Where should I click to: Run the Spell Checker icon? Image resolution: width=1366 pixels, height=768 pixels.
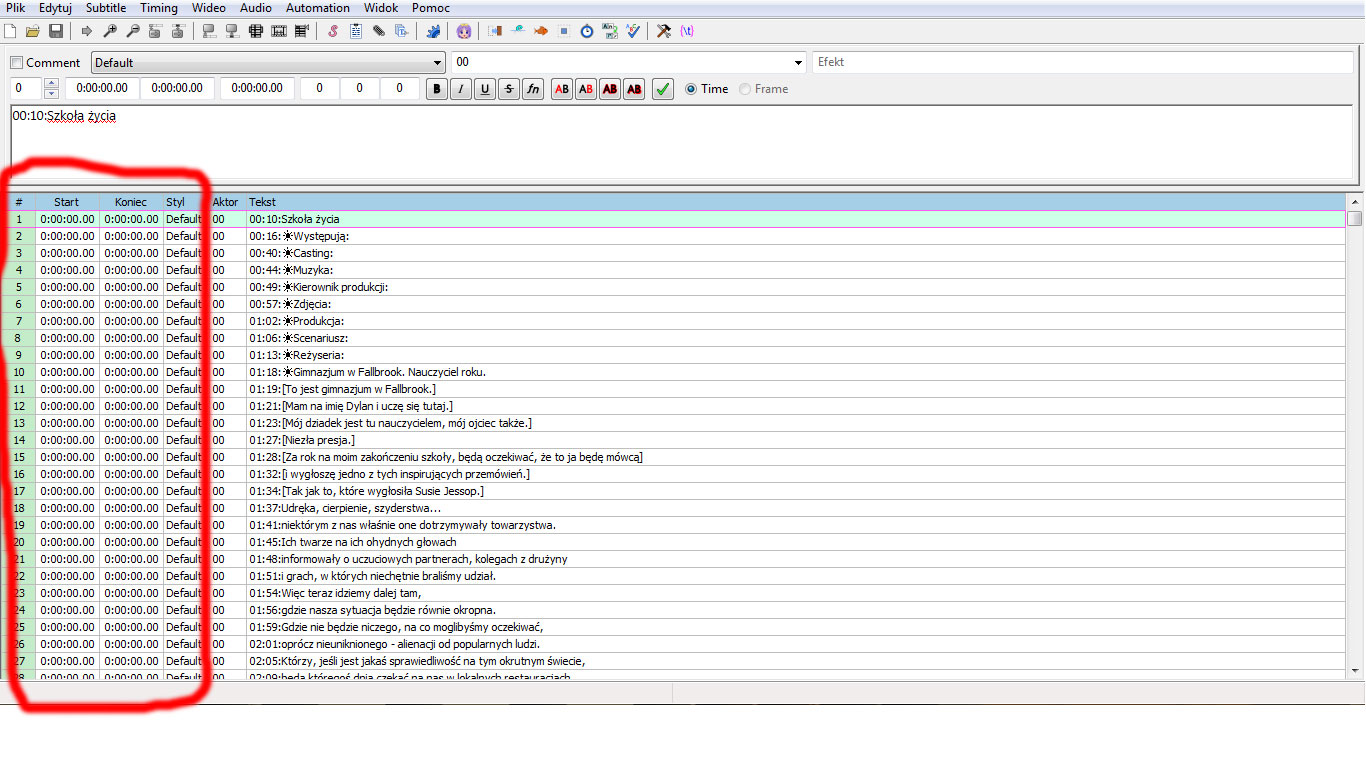[x=633, y=31]
